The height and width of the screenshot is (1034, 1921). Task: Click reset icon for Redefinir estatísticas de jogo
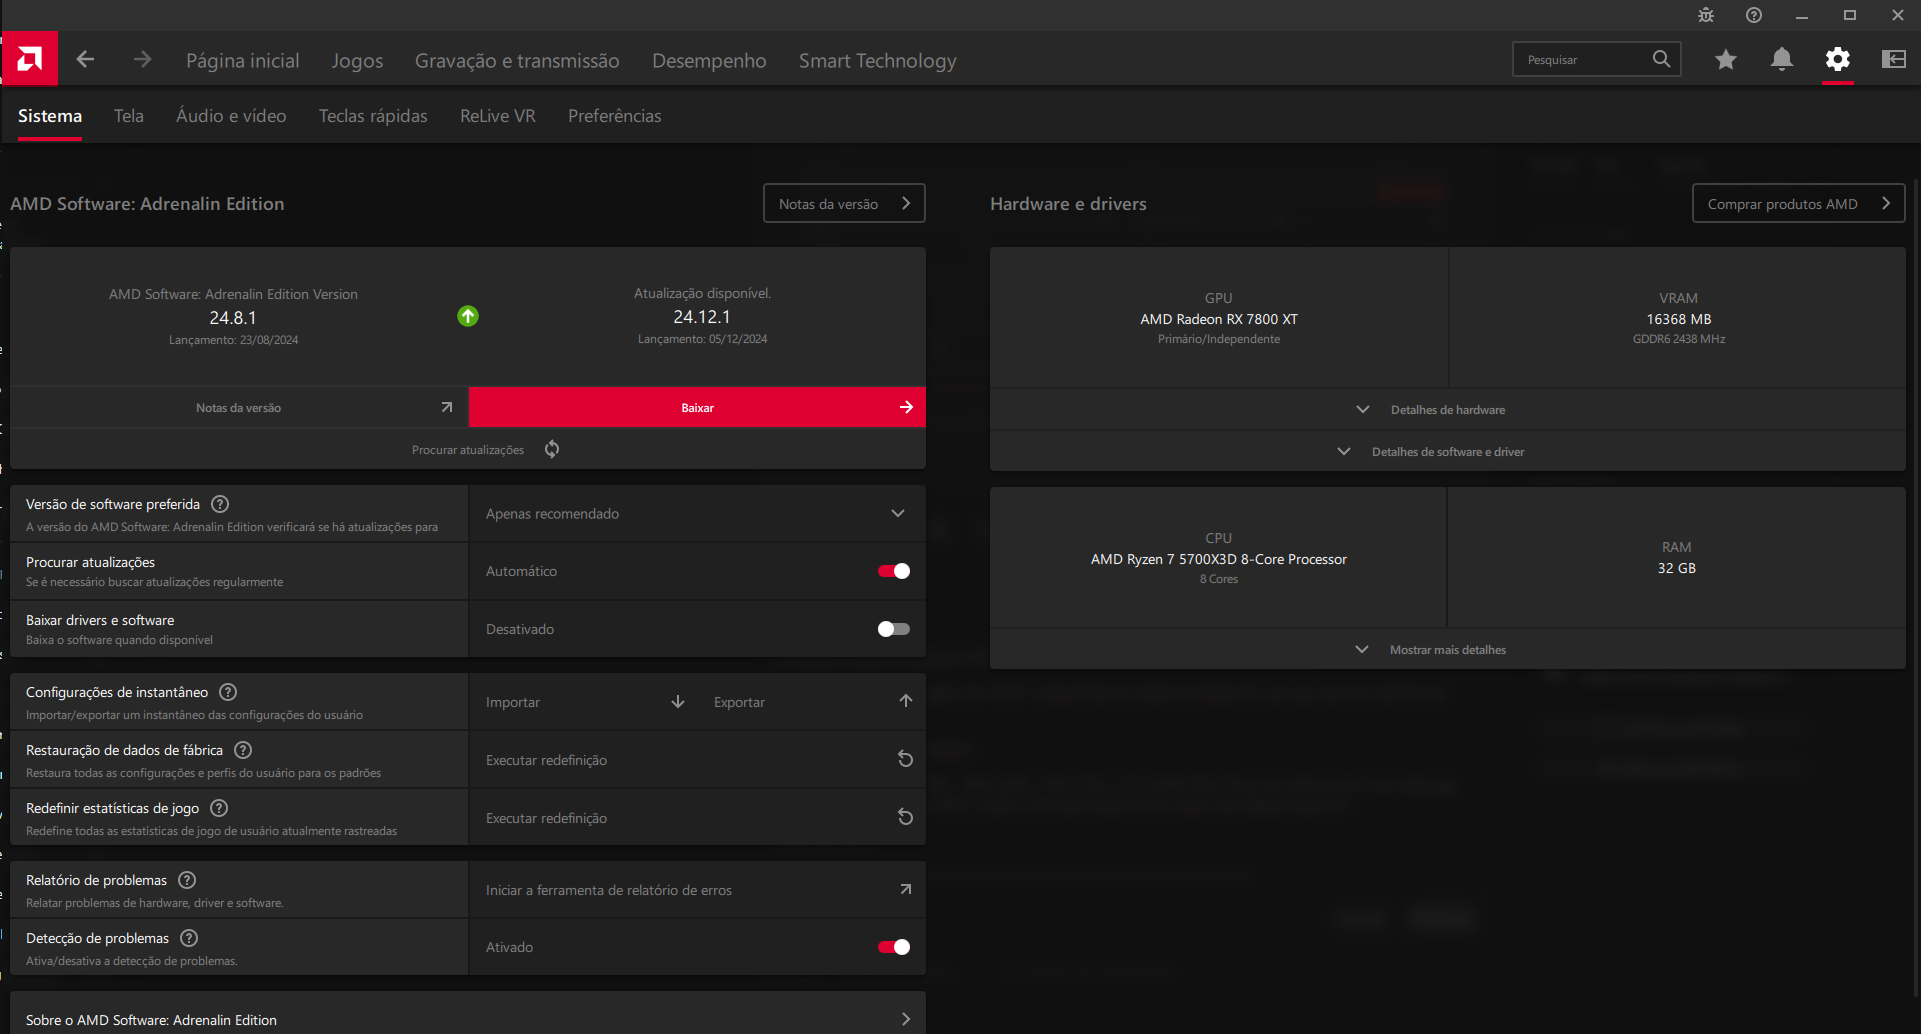click(905, 817)
